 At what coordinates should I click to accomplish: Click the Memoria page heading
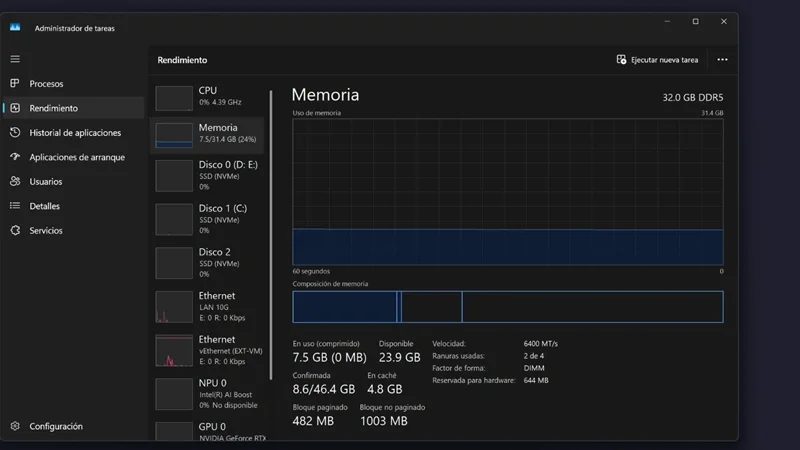point(326,95)
